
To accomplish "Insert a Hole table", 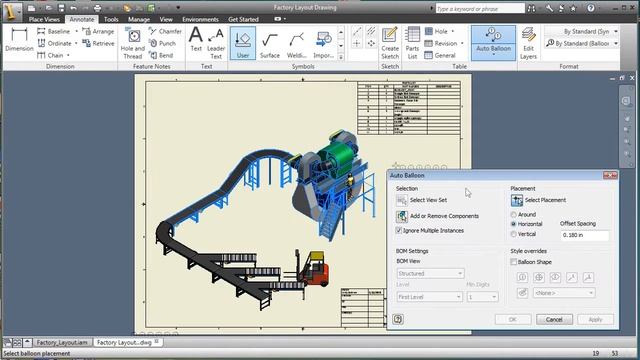I will (436, 31).
